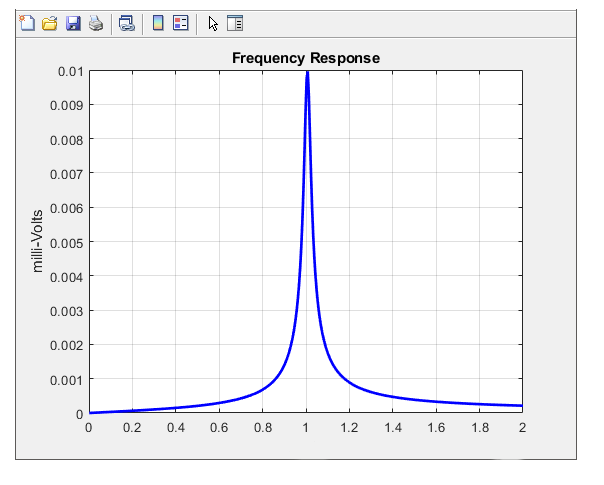Click y-axis tick label 0.009
The width and height of the screenshot is (604, 485).
pyautogui.click(x=67, y=106)
